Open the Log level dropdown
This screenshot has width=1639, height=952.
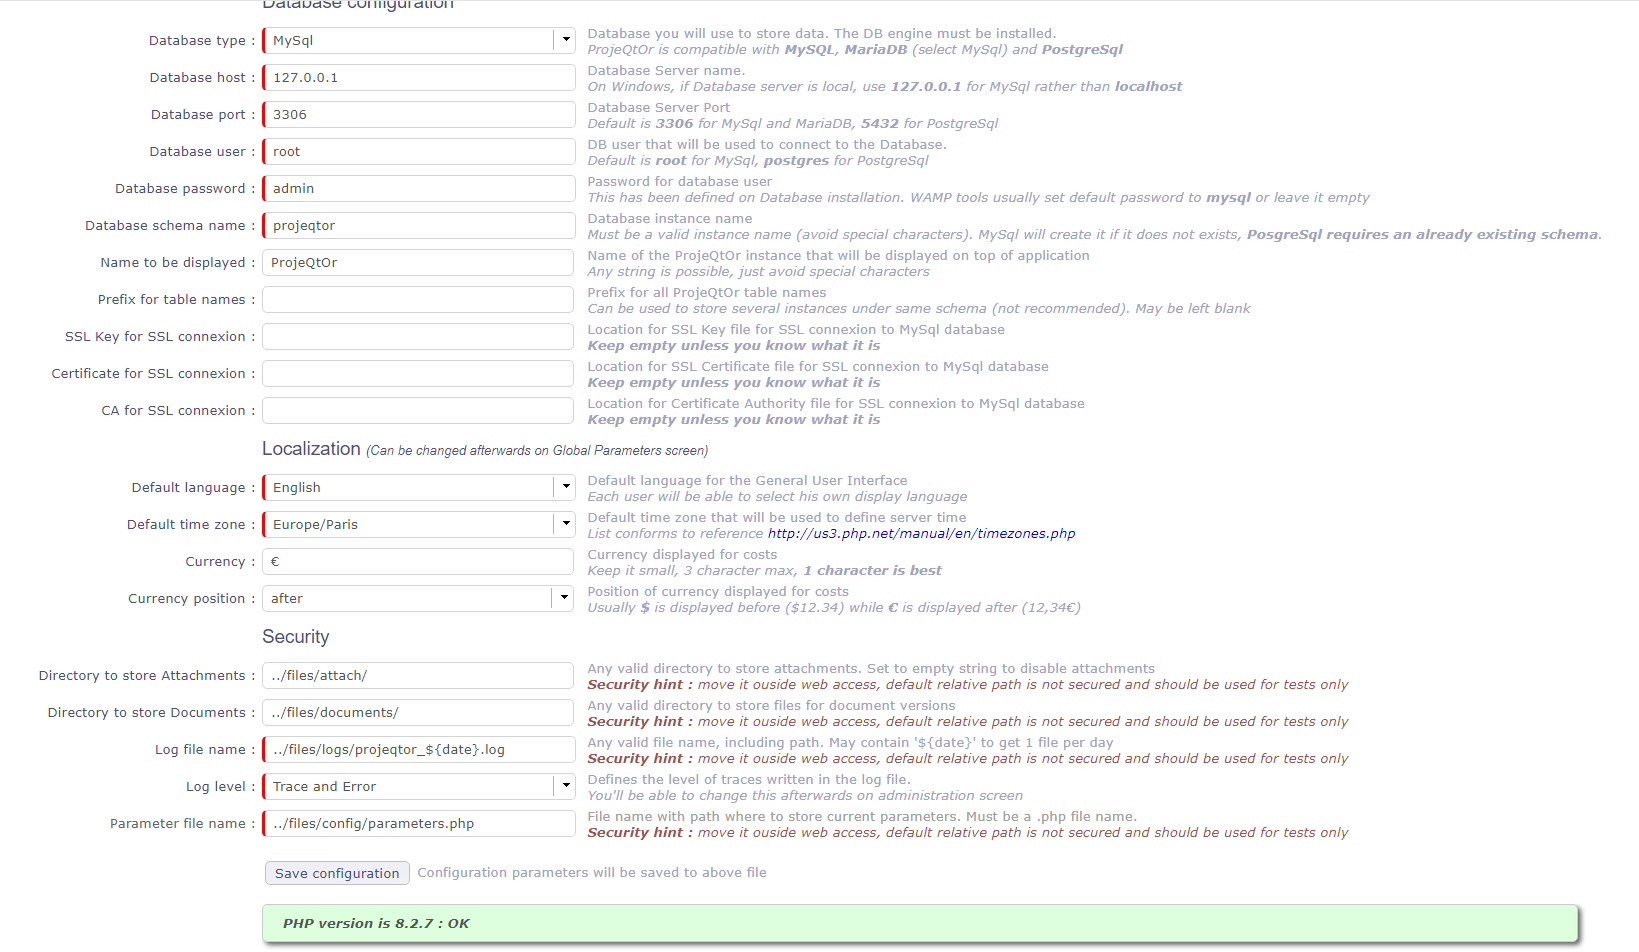click(x=565, y=786)
